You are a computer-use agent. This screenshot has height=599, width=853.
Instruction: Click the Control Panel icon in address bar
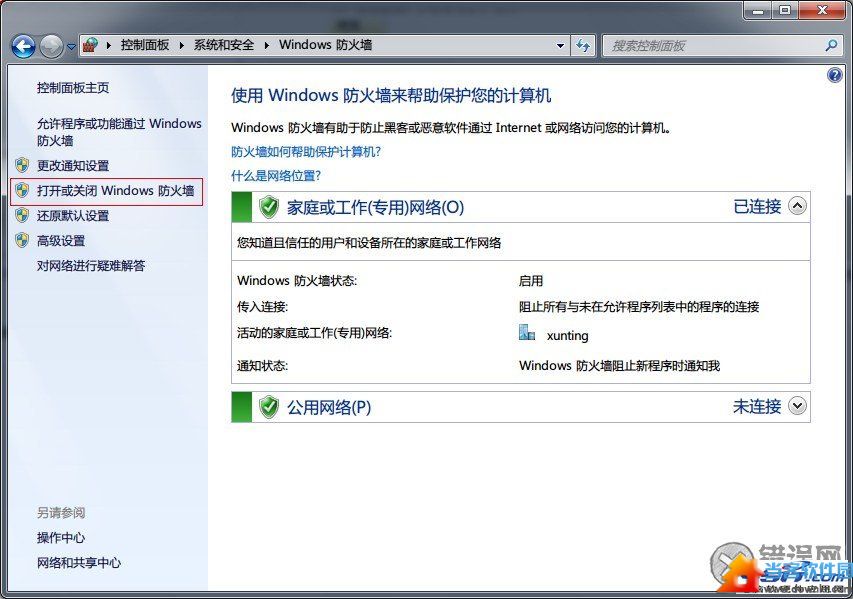click(x=90, y=45)
